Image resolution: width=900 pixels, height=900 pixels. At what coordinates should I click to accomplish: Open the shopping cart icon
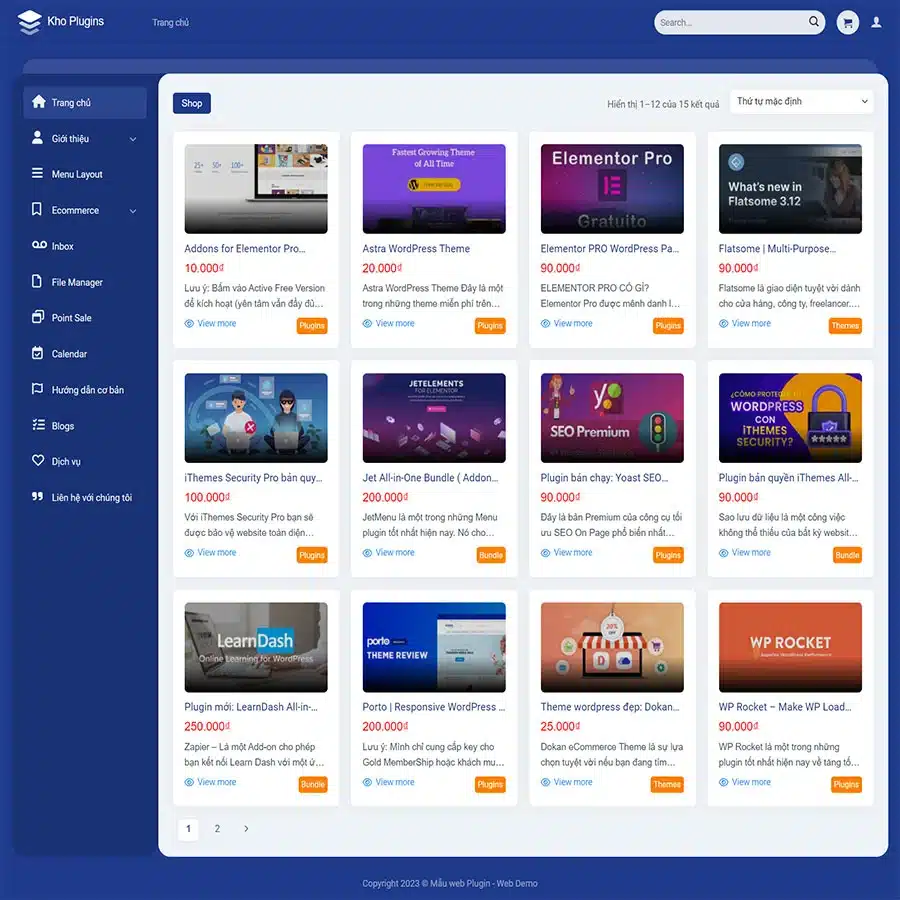(x=847, y=21)
